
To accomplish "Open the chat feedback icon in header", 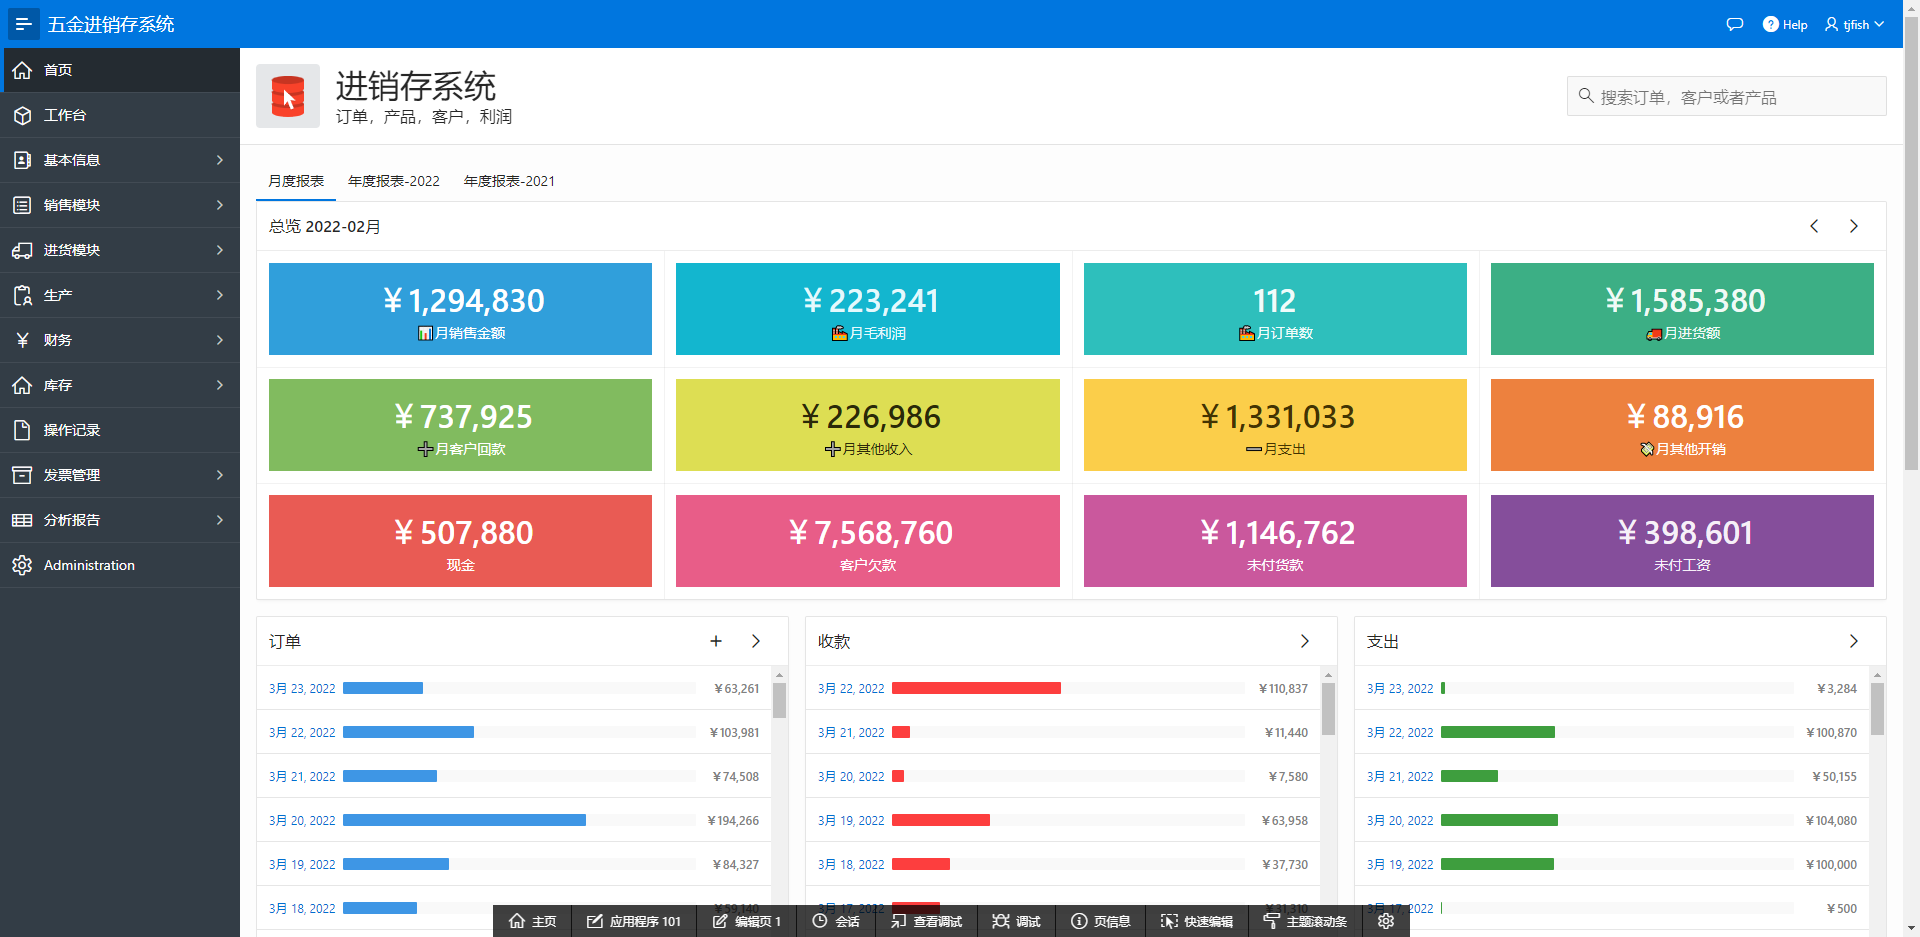I will pos(1734,24).
